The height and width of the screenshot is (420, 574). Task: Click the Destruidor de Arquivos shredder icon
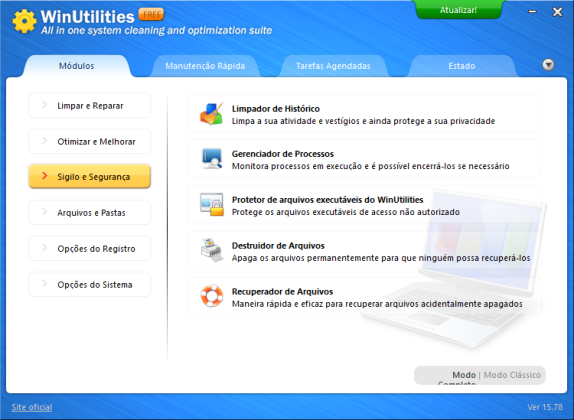(212, 250)
